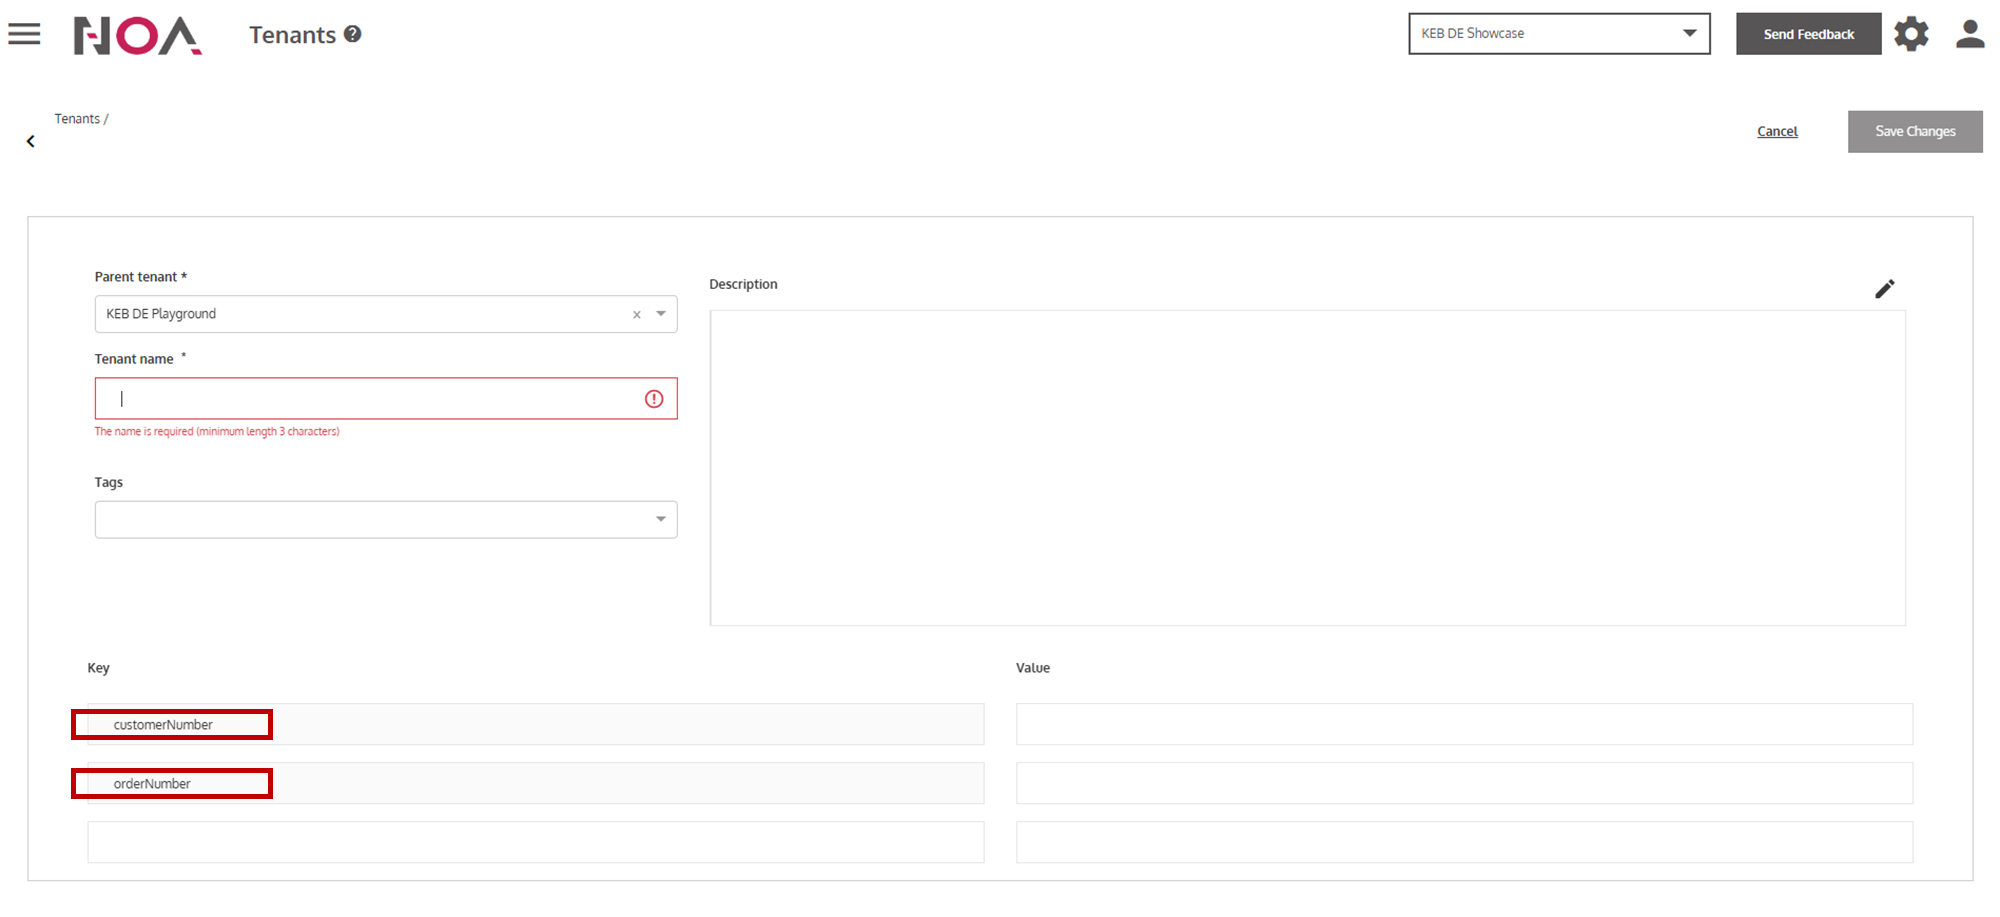Edit description with the pencil icon
The width and height of the screenshot is (2000, 917).
click(1884, 289)
